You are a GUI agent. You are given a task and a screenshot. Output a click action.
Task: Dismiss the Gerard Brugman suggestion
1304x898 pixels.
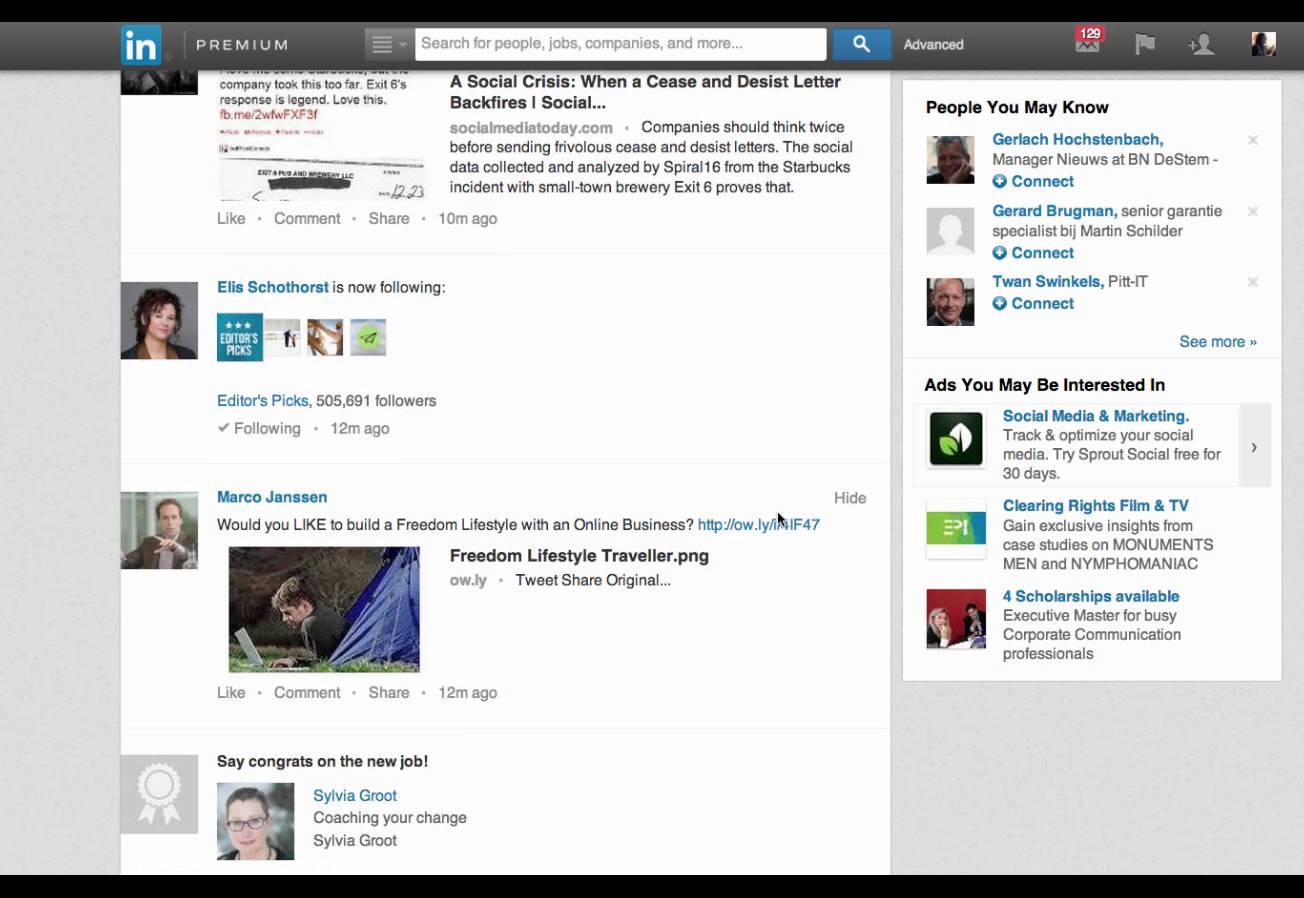point(1253,212)
